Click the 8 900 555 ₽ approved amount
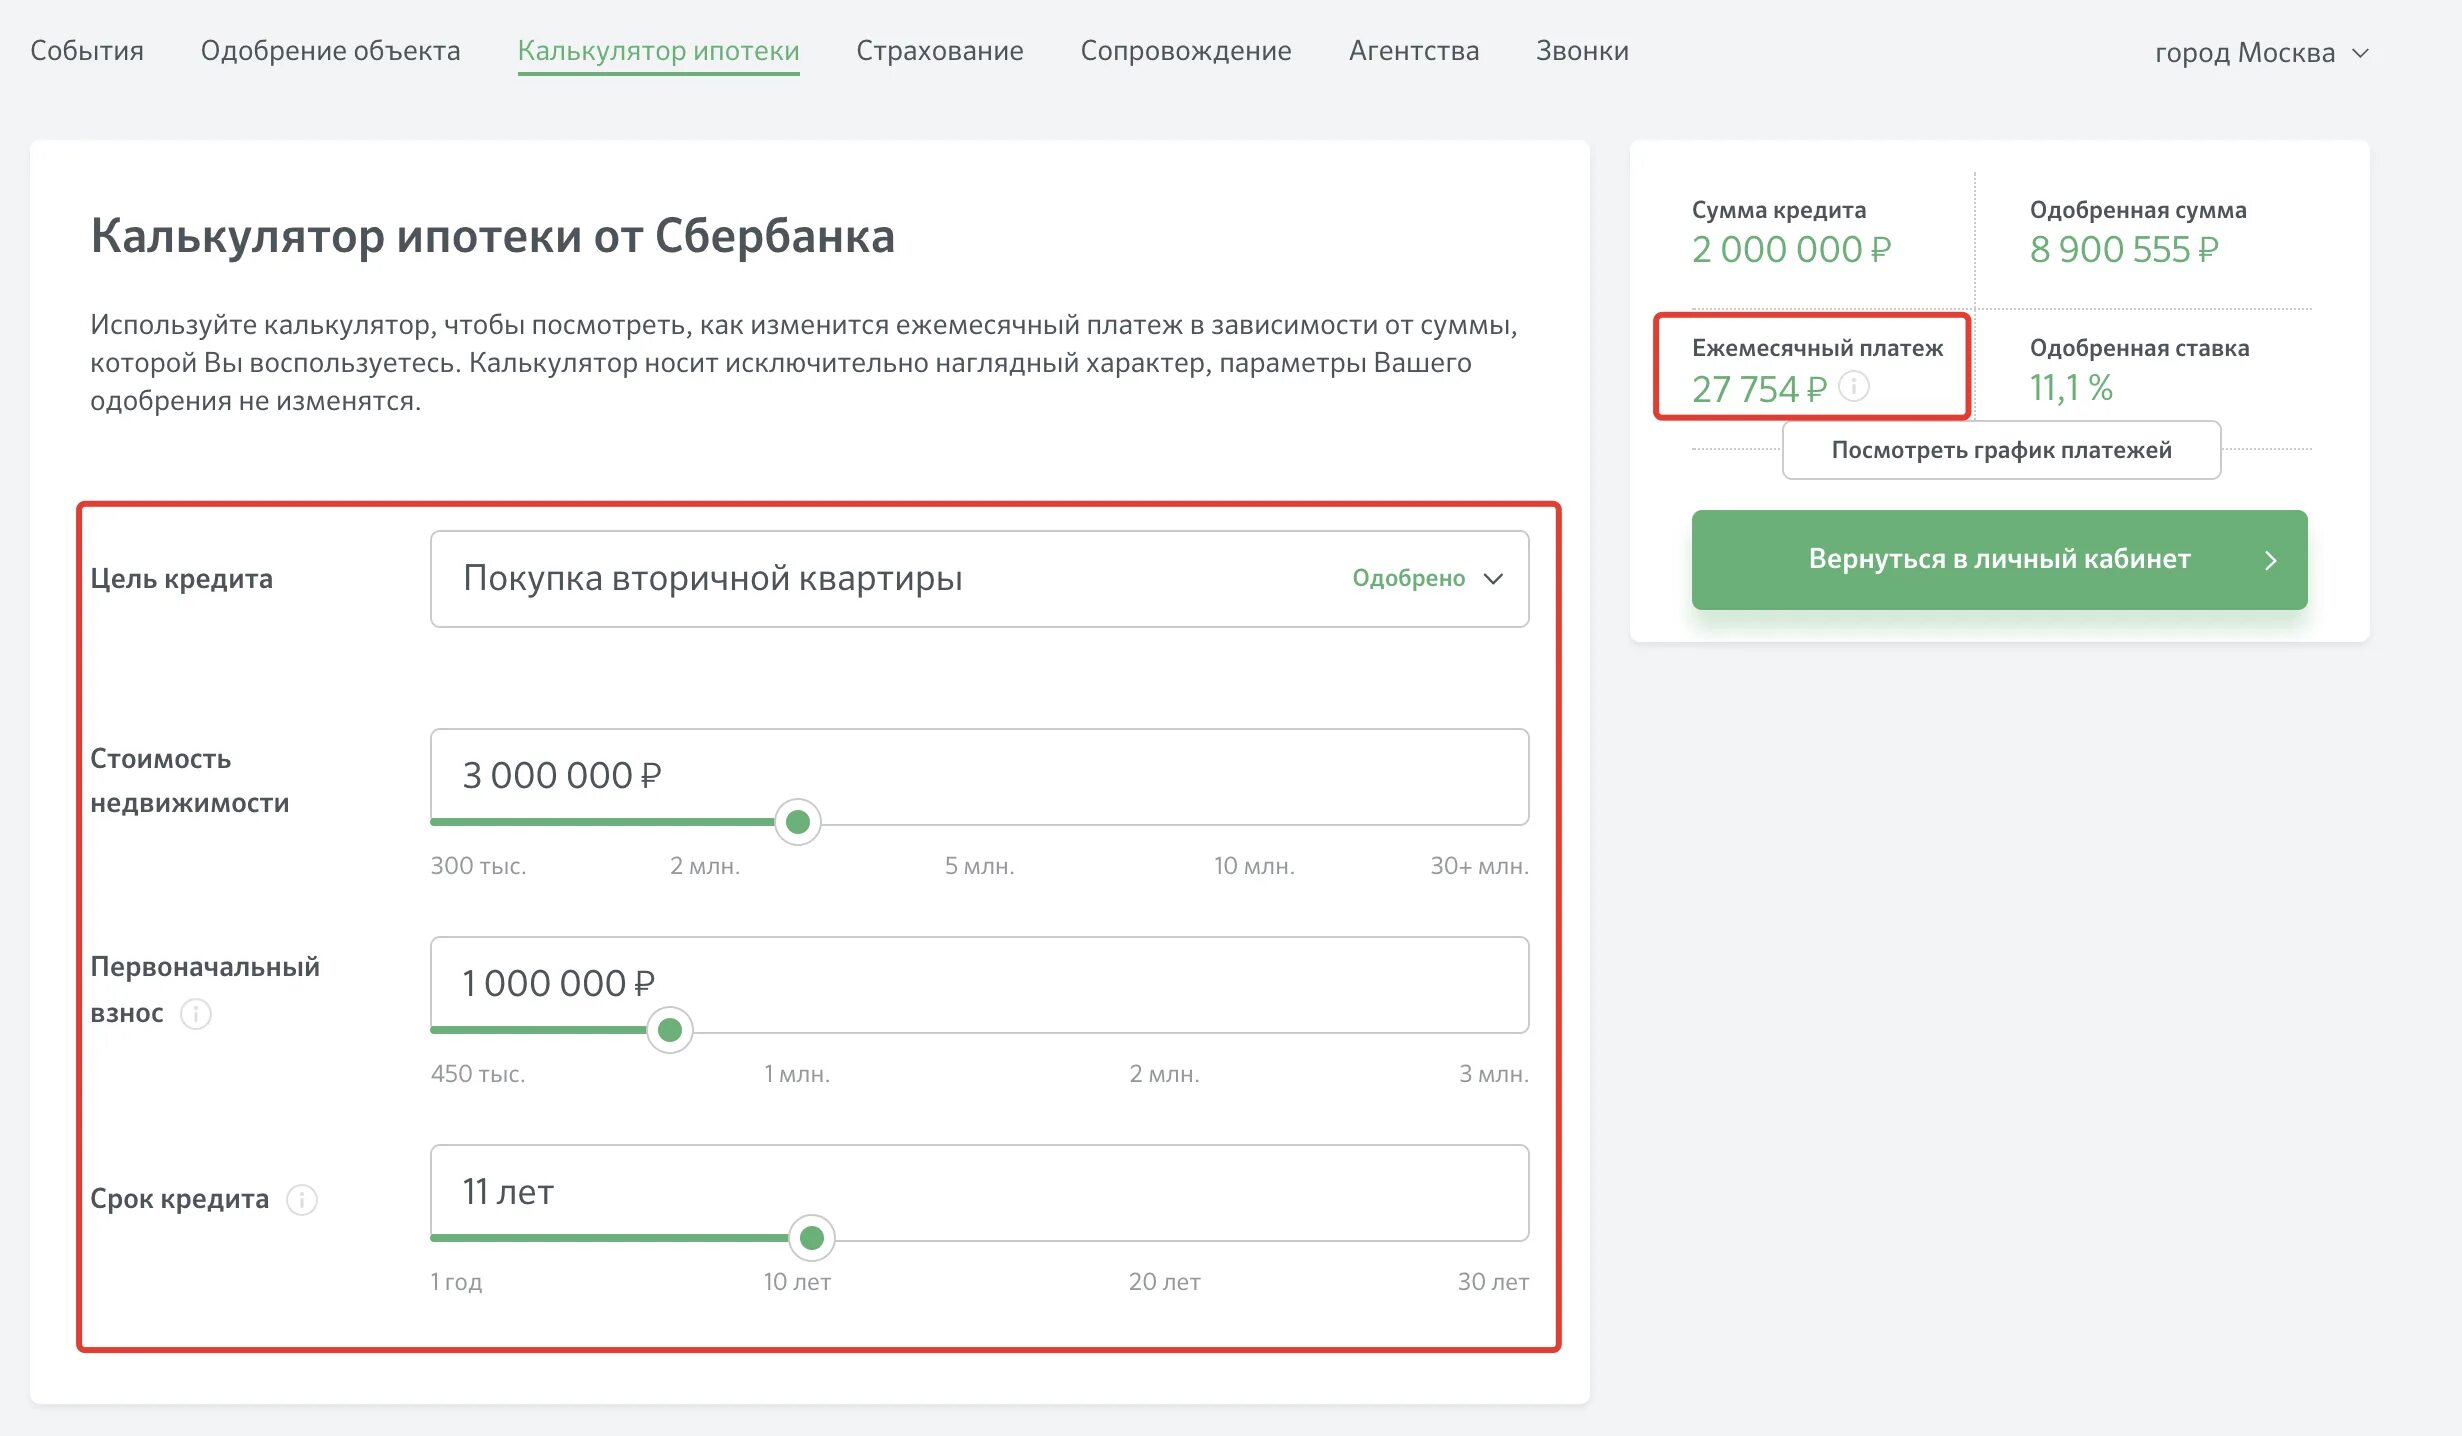Screen dimensions: 2462x1436 point(2124,249)
